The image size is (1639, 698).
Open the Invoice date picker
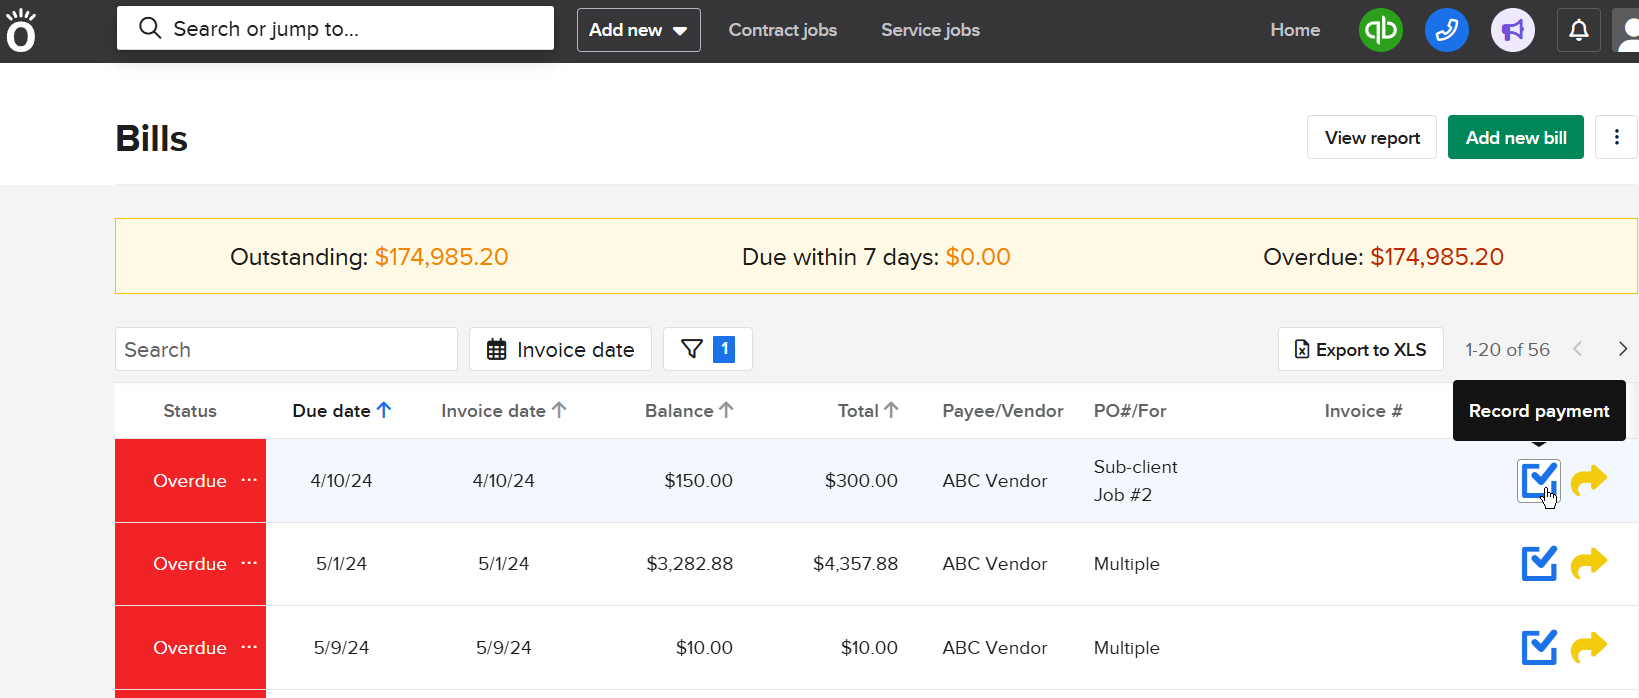pyautogui.click(x=560, y=349)
